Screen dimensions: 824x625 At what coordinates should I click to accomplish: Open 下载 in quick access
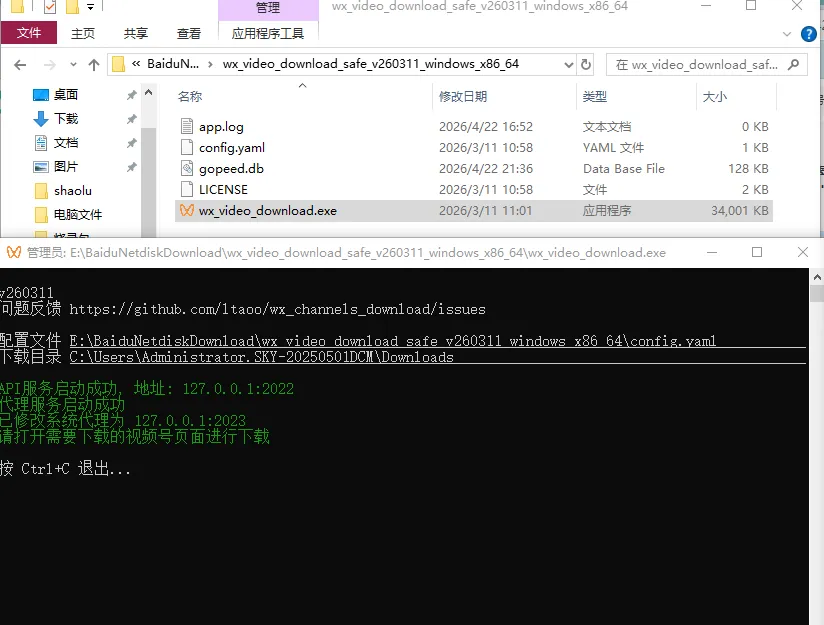click(66, 119)
